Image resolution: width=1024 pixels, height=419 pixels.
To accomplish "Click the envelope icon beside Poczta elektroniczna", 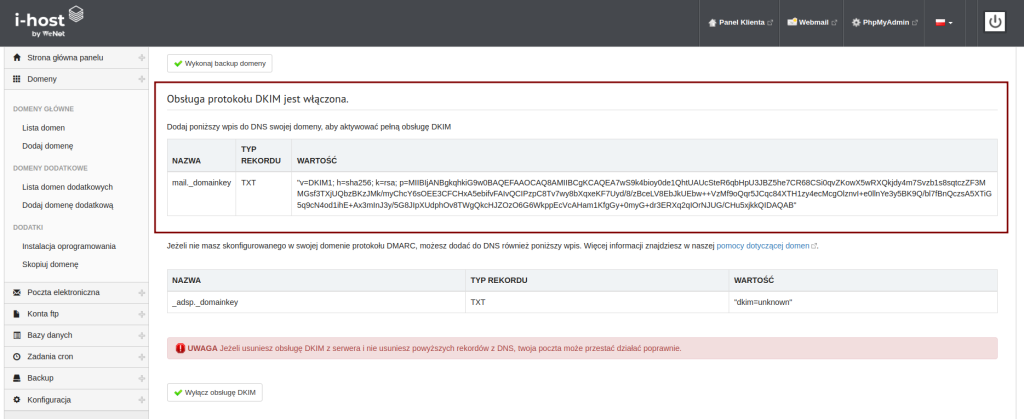I will 17,292.
